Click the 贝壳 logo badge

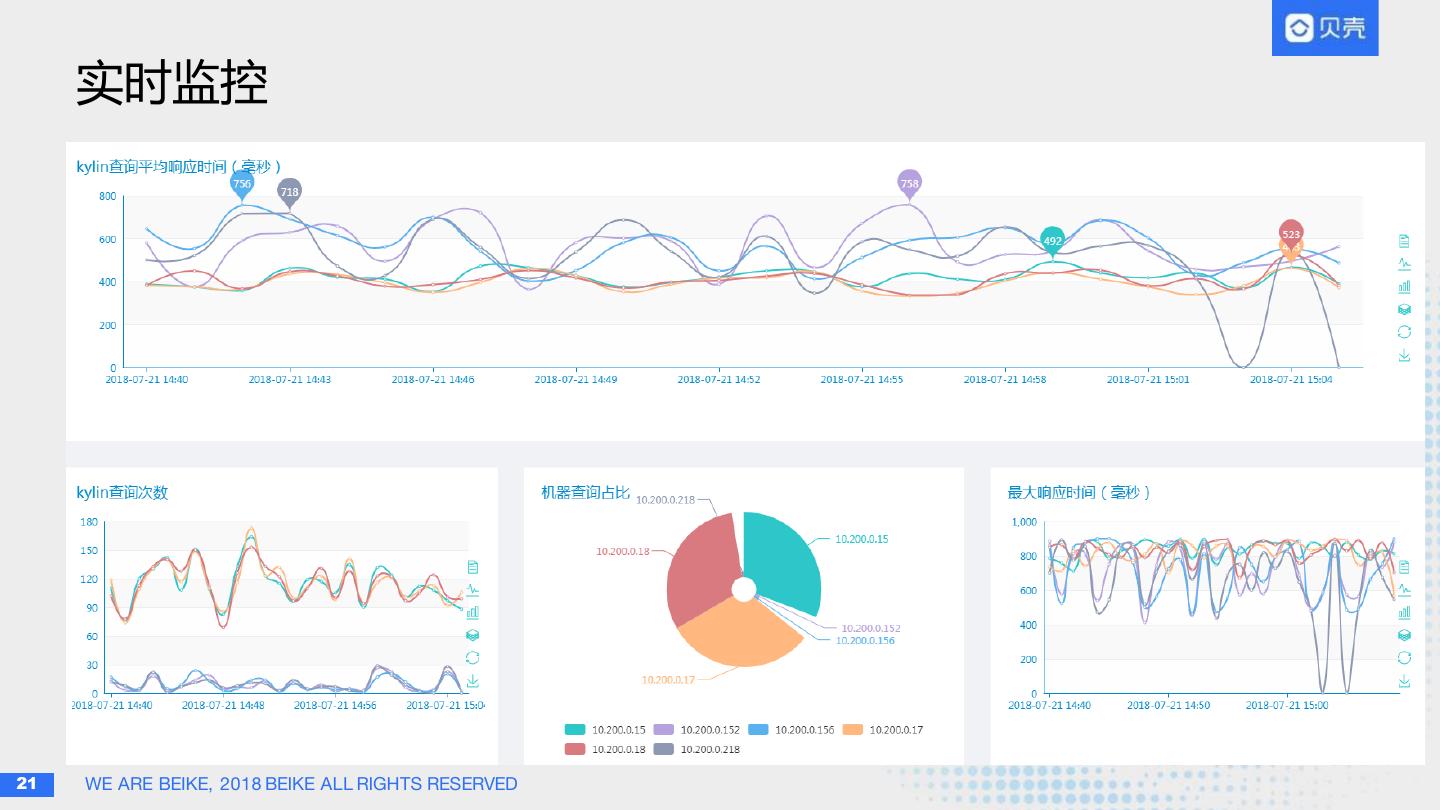coord(1325,28)
